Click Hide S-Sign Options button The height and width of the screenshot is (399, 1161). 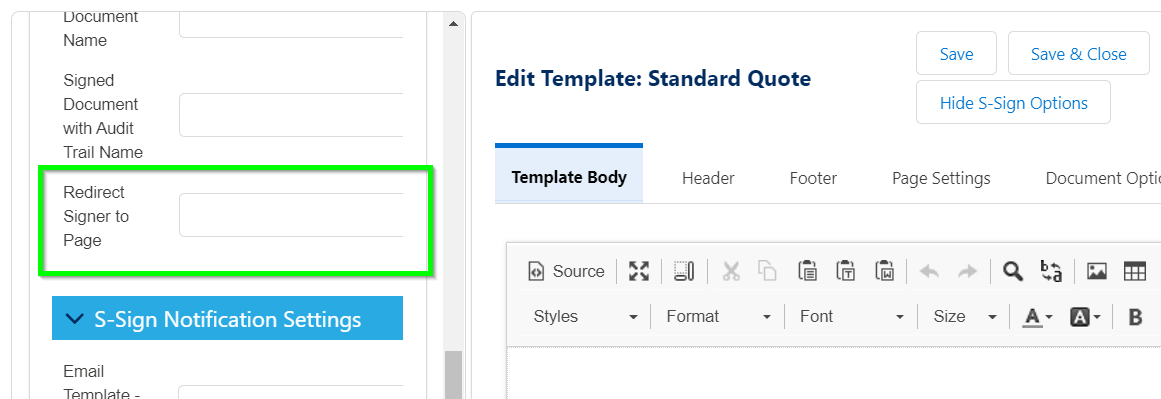1014,102
